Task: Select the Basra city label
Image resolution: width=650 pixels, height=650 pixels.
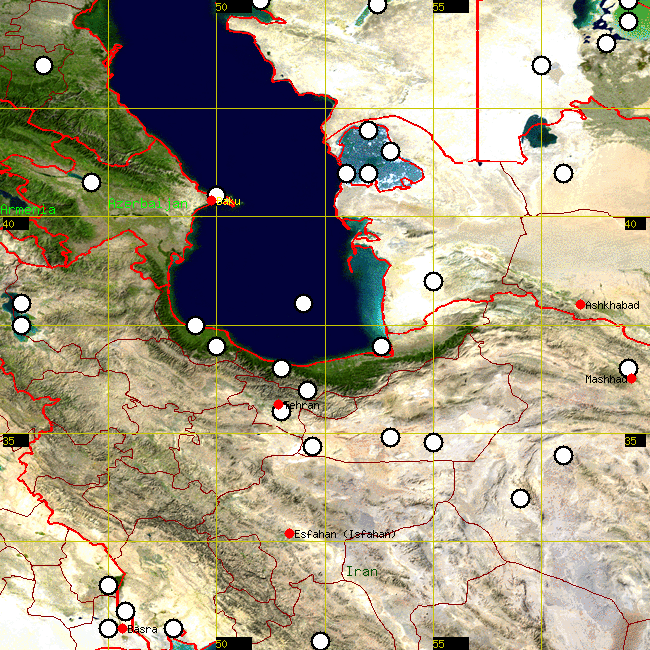Action: pos(143,629)
